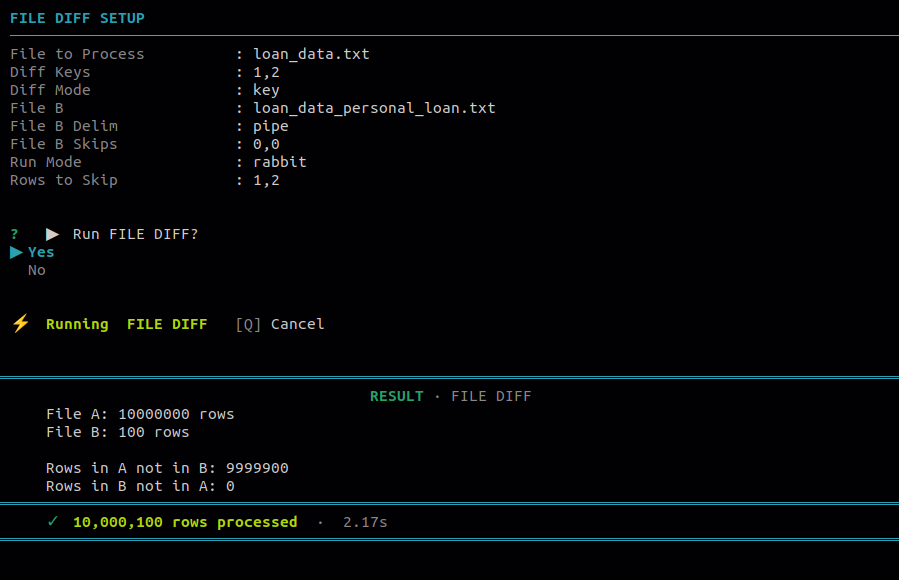Click the File B Skips label
The image size is (899, 580).
(x=64, y=144)
